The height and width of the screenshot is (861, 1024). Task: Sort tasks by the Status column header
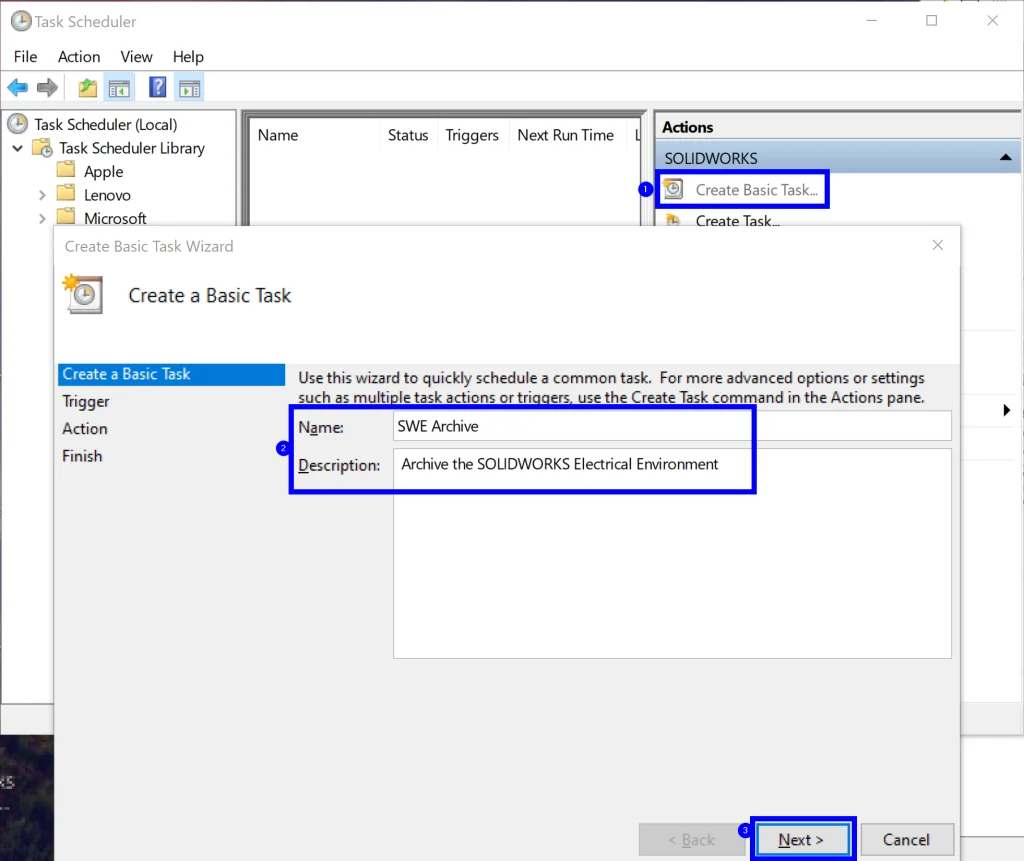click(x=408, y=135)
